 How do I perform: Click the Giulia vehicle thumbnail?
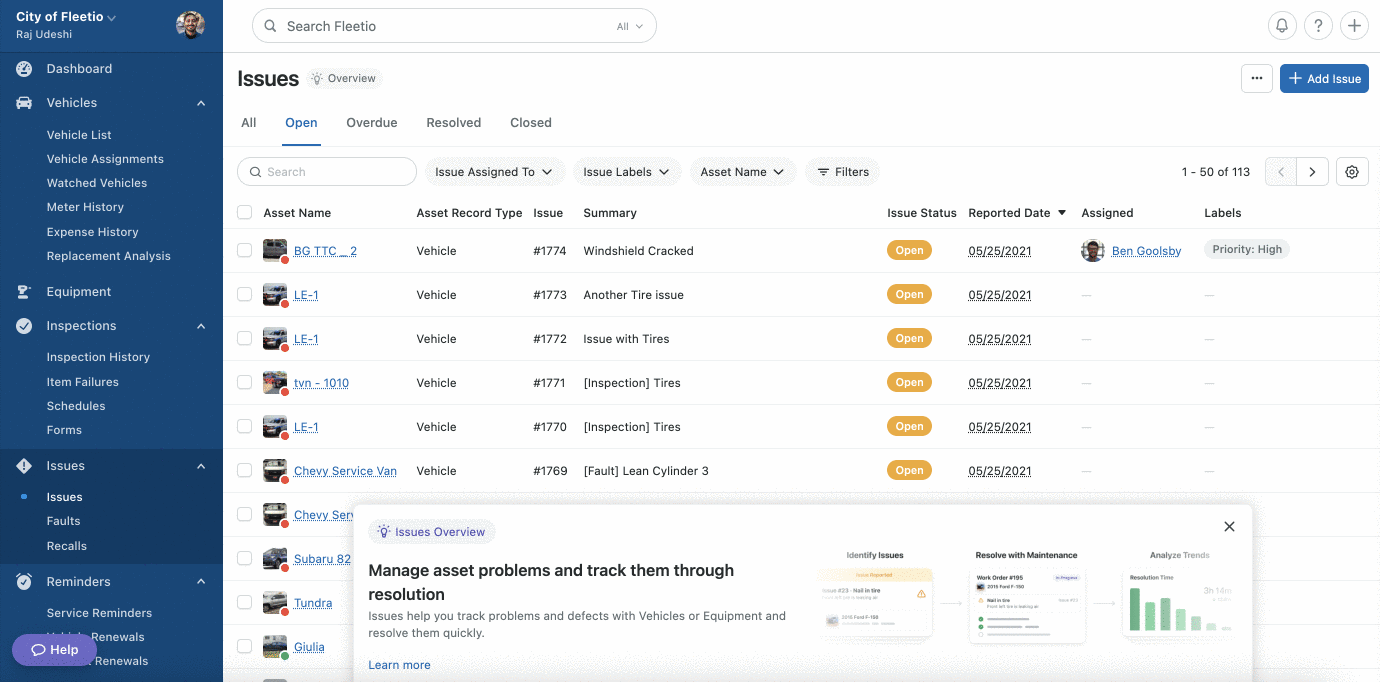click(x=275, y=647)
